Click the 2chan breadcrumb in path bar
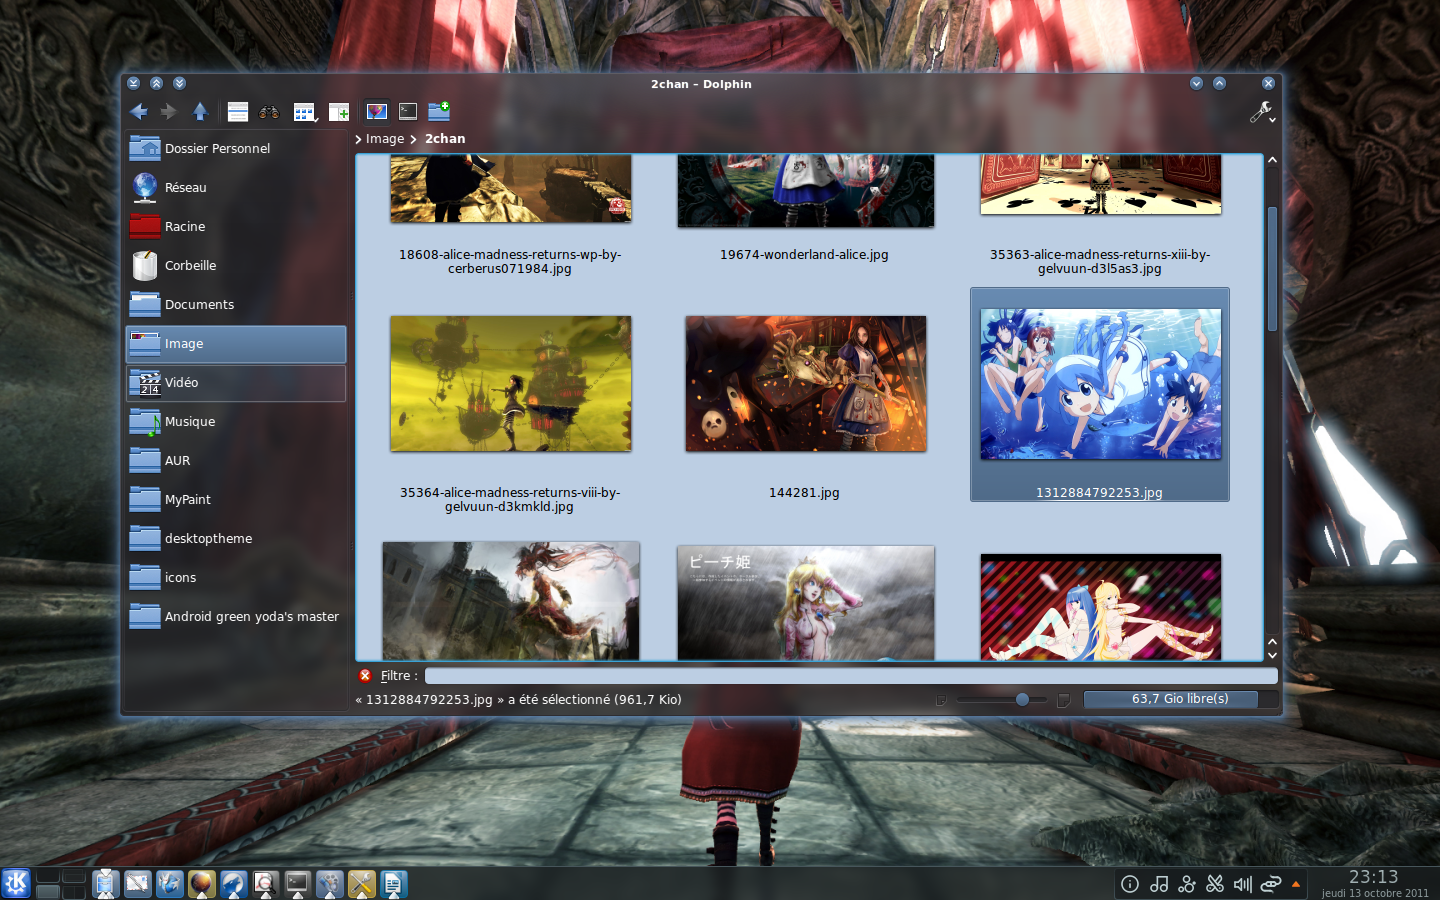 click(x=445, y=139)
